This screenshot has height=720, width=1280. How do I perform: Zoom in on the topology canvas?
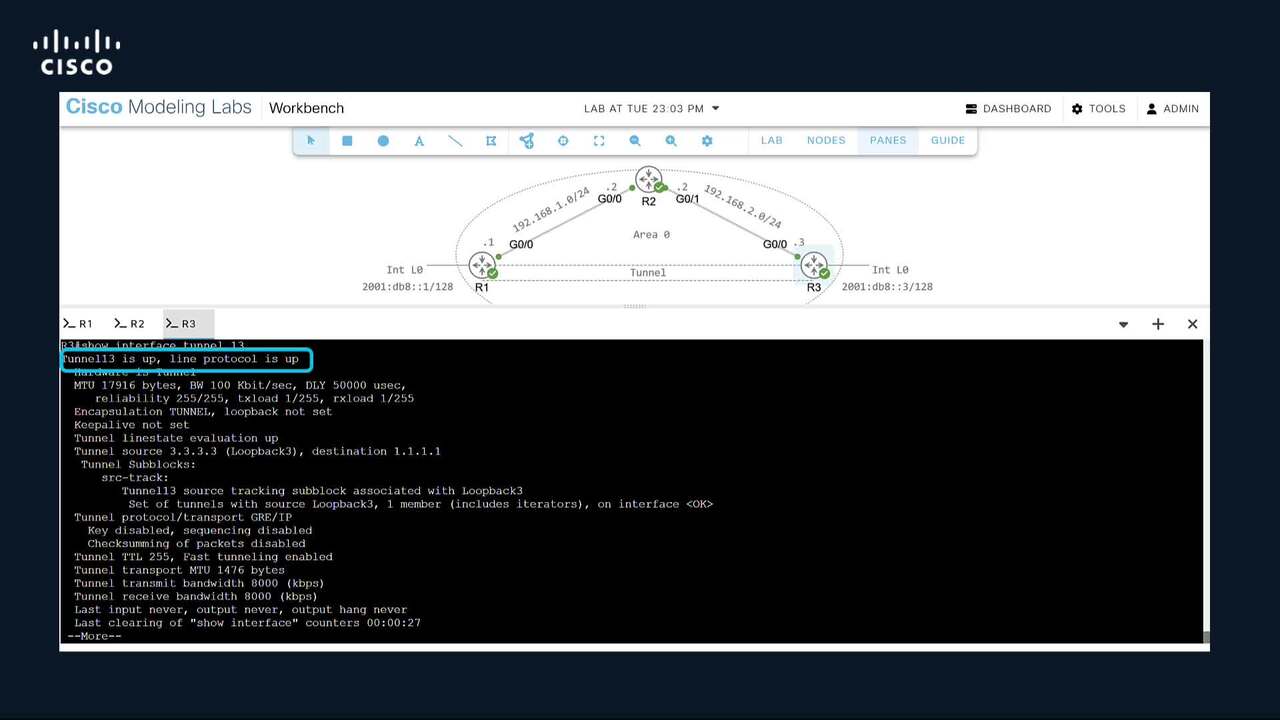(x=671, y=141)
